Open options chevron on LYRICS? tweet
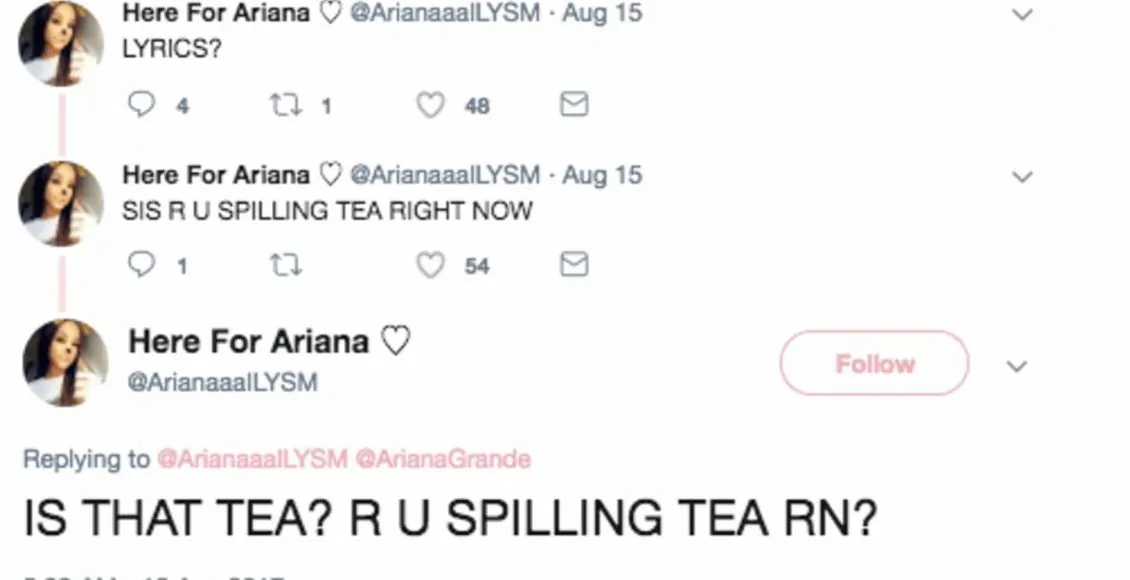This screenshot has height=580, width=1130. point(1022,16)
